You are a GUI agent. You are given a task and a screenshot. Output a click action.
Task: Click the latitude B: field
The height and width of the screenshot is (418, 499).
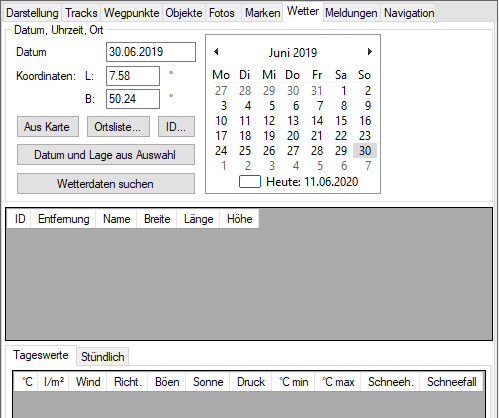click(x=133, y=99)
